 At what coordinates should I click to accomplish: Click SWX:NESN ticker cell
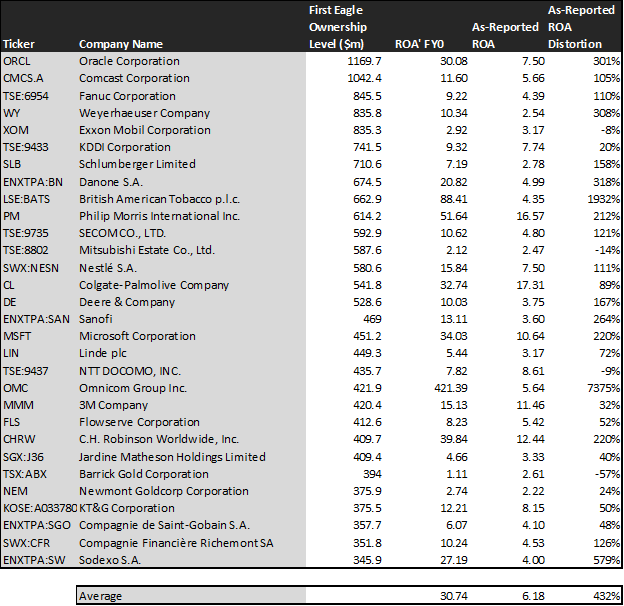coord(31,268)
